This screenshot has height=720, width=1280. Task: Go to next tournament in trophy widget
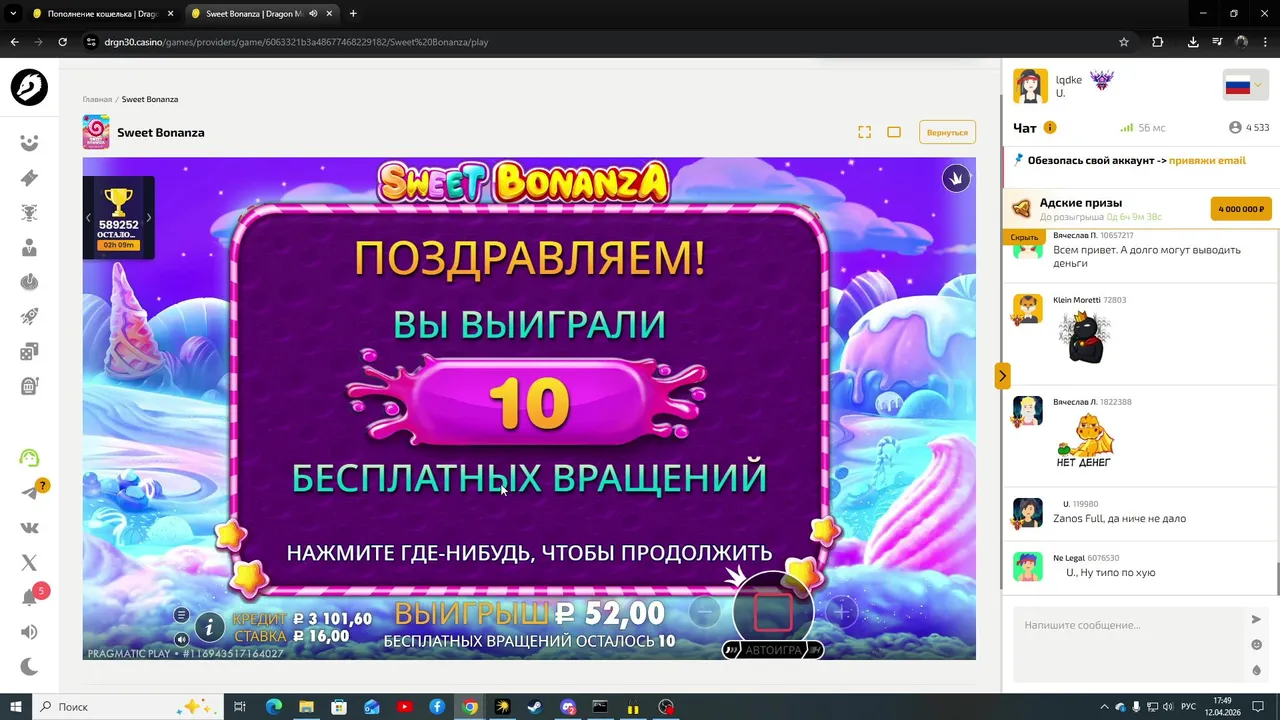pyautogui.click(x=149, y=218)
